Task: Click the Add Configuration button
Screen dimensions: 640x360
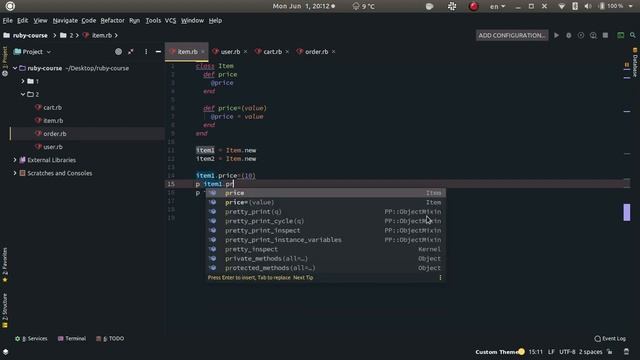Action: [x=512, y=36]
